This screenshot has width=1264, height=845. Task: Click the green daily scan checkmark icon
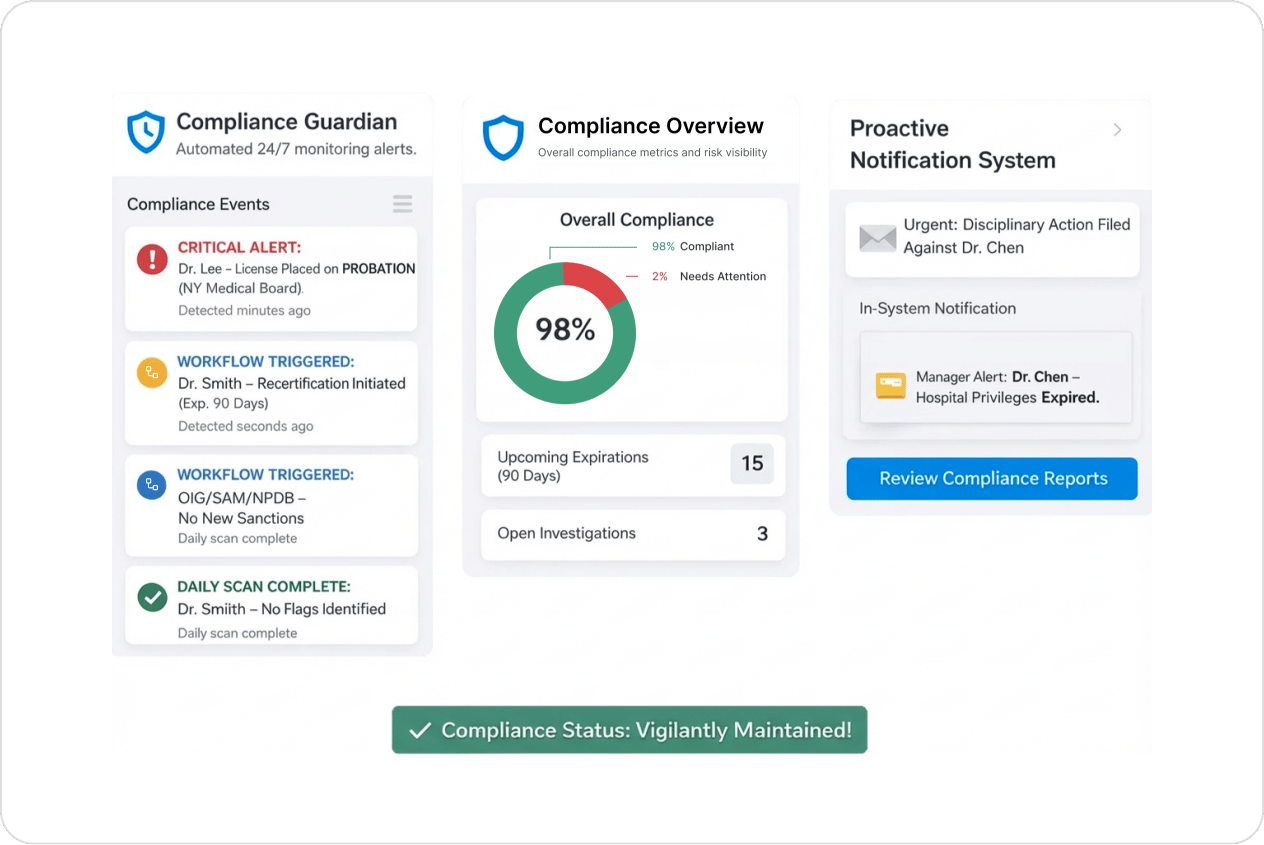point(153,595)
